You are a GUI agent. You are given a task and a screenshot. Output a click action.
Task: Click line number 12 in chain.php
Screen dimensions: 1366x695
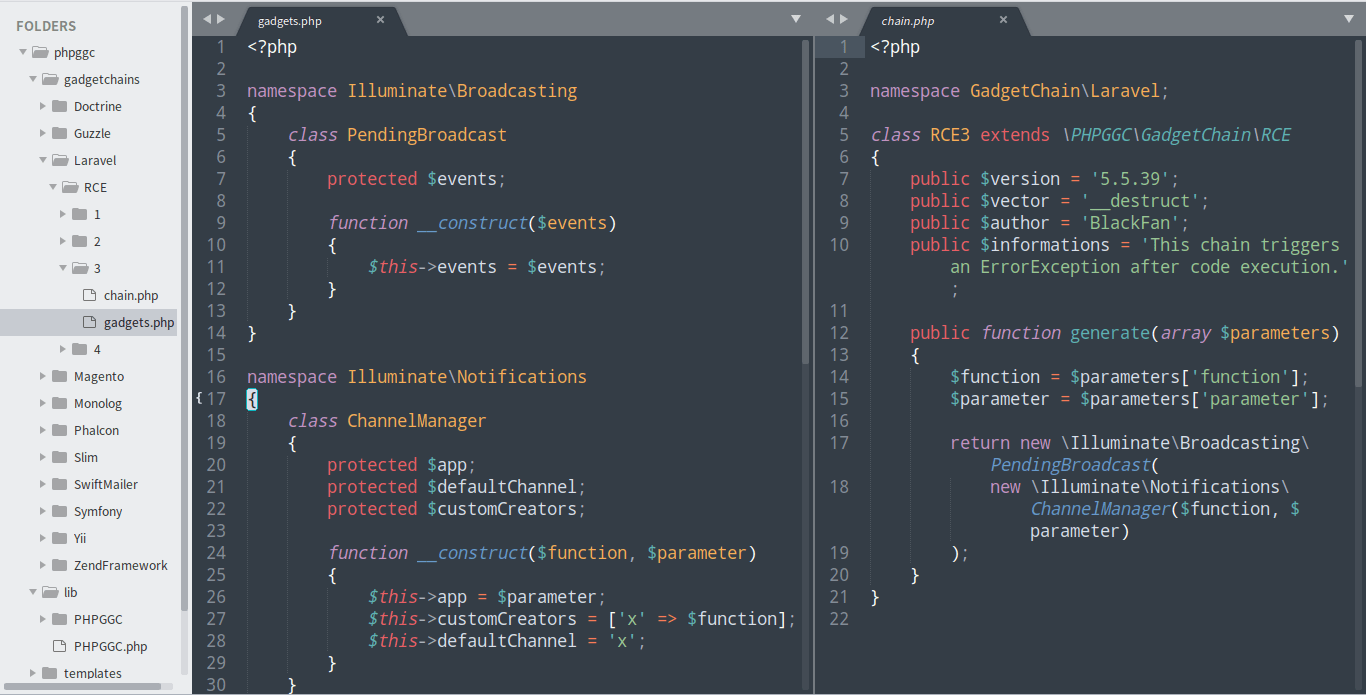[839, 333]
